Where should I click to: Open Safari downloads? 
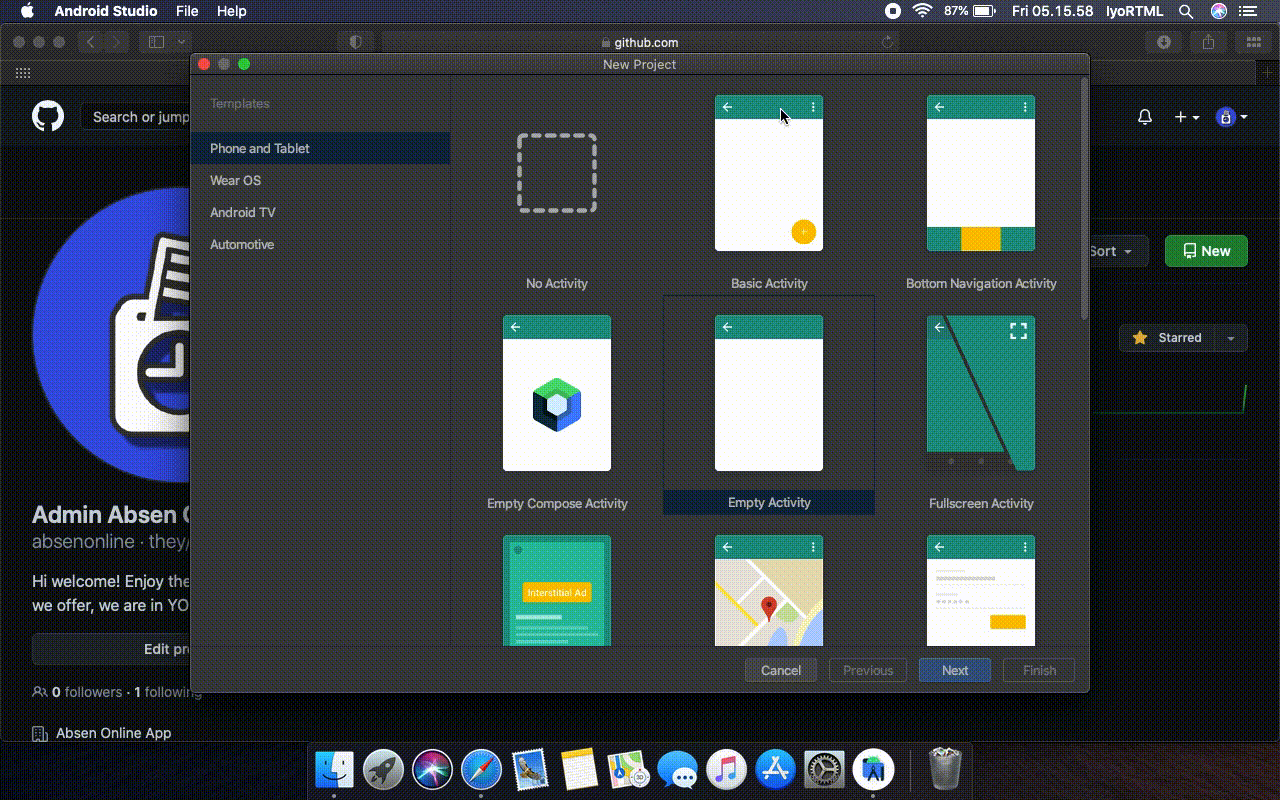[x=1164, y=42]
